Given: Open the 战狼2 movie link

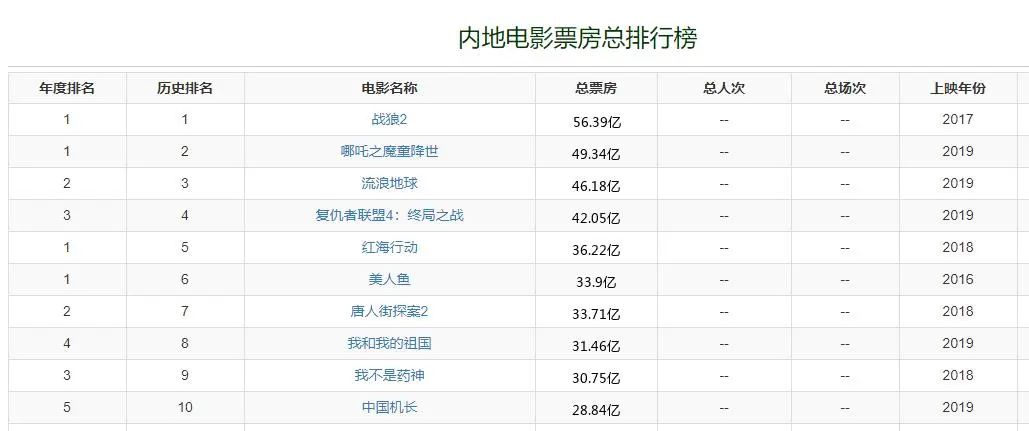Looking at the screenshot, I should [389, 120].
